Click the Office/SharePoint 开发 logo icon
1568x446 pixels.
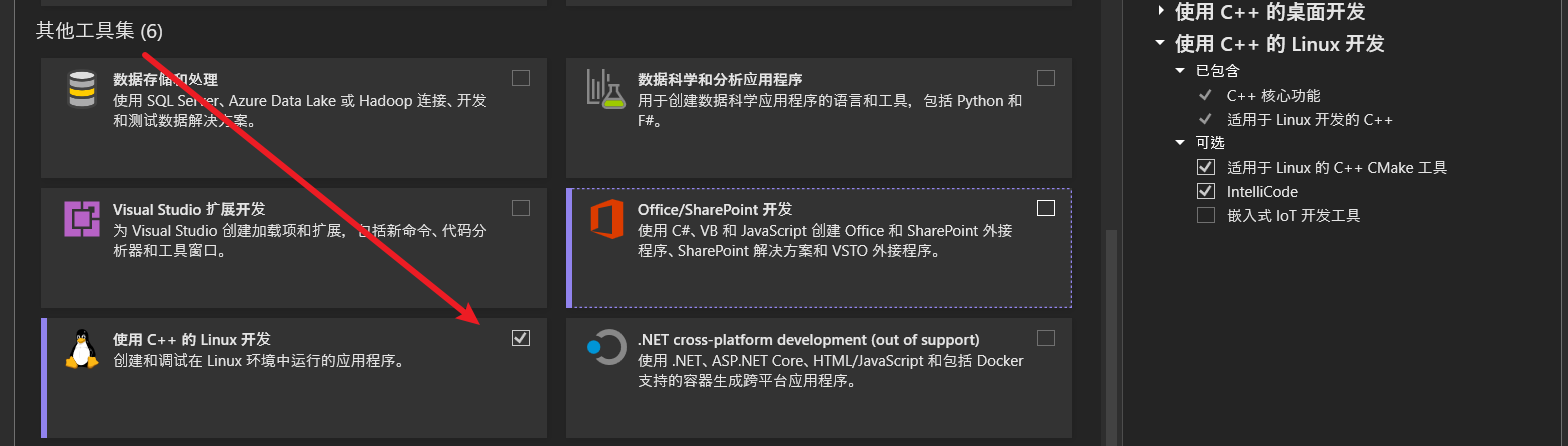[606, 219]
